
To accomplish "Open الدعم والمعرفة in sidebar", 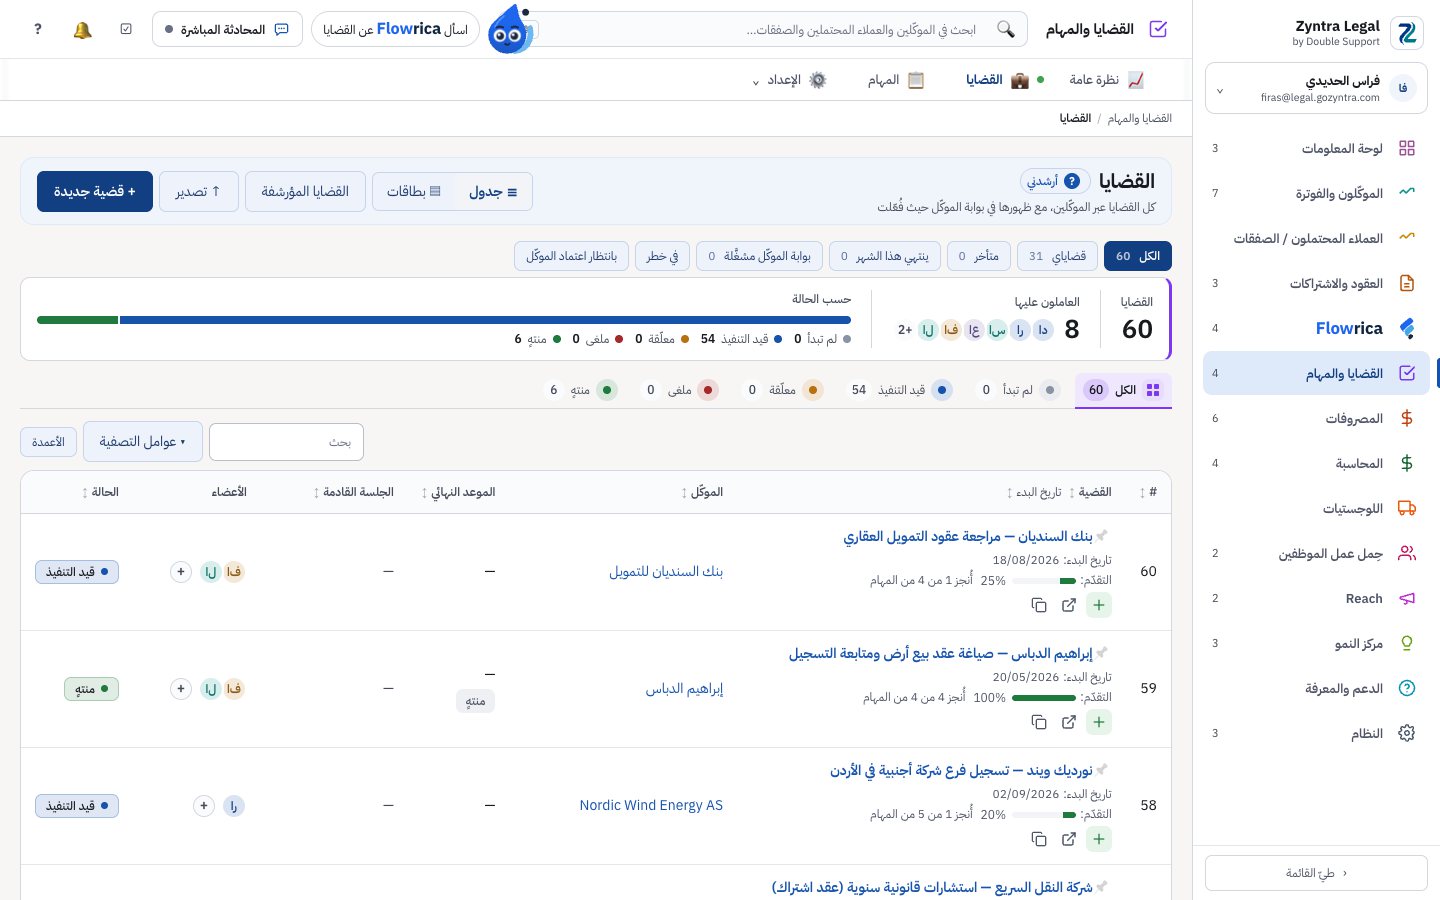I will tap(1316, 688).
